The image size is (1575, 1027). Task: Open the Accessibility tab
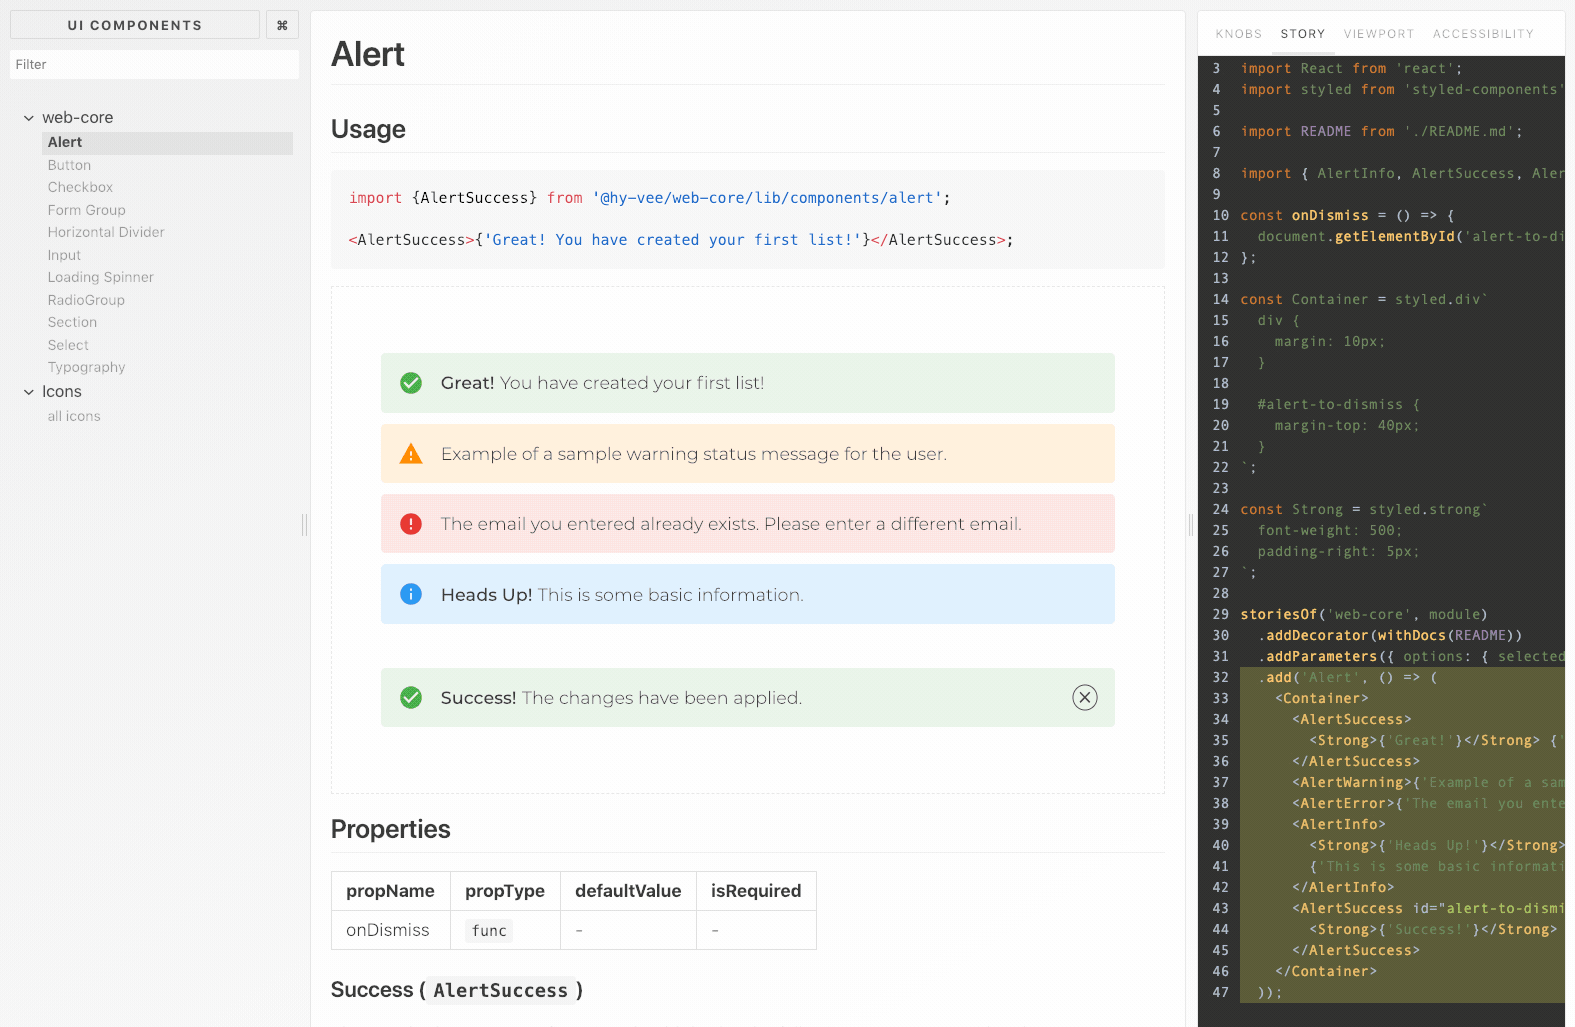[x=1483, y=34]
